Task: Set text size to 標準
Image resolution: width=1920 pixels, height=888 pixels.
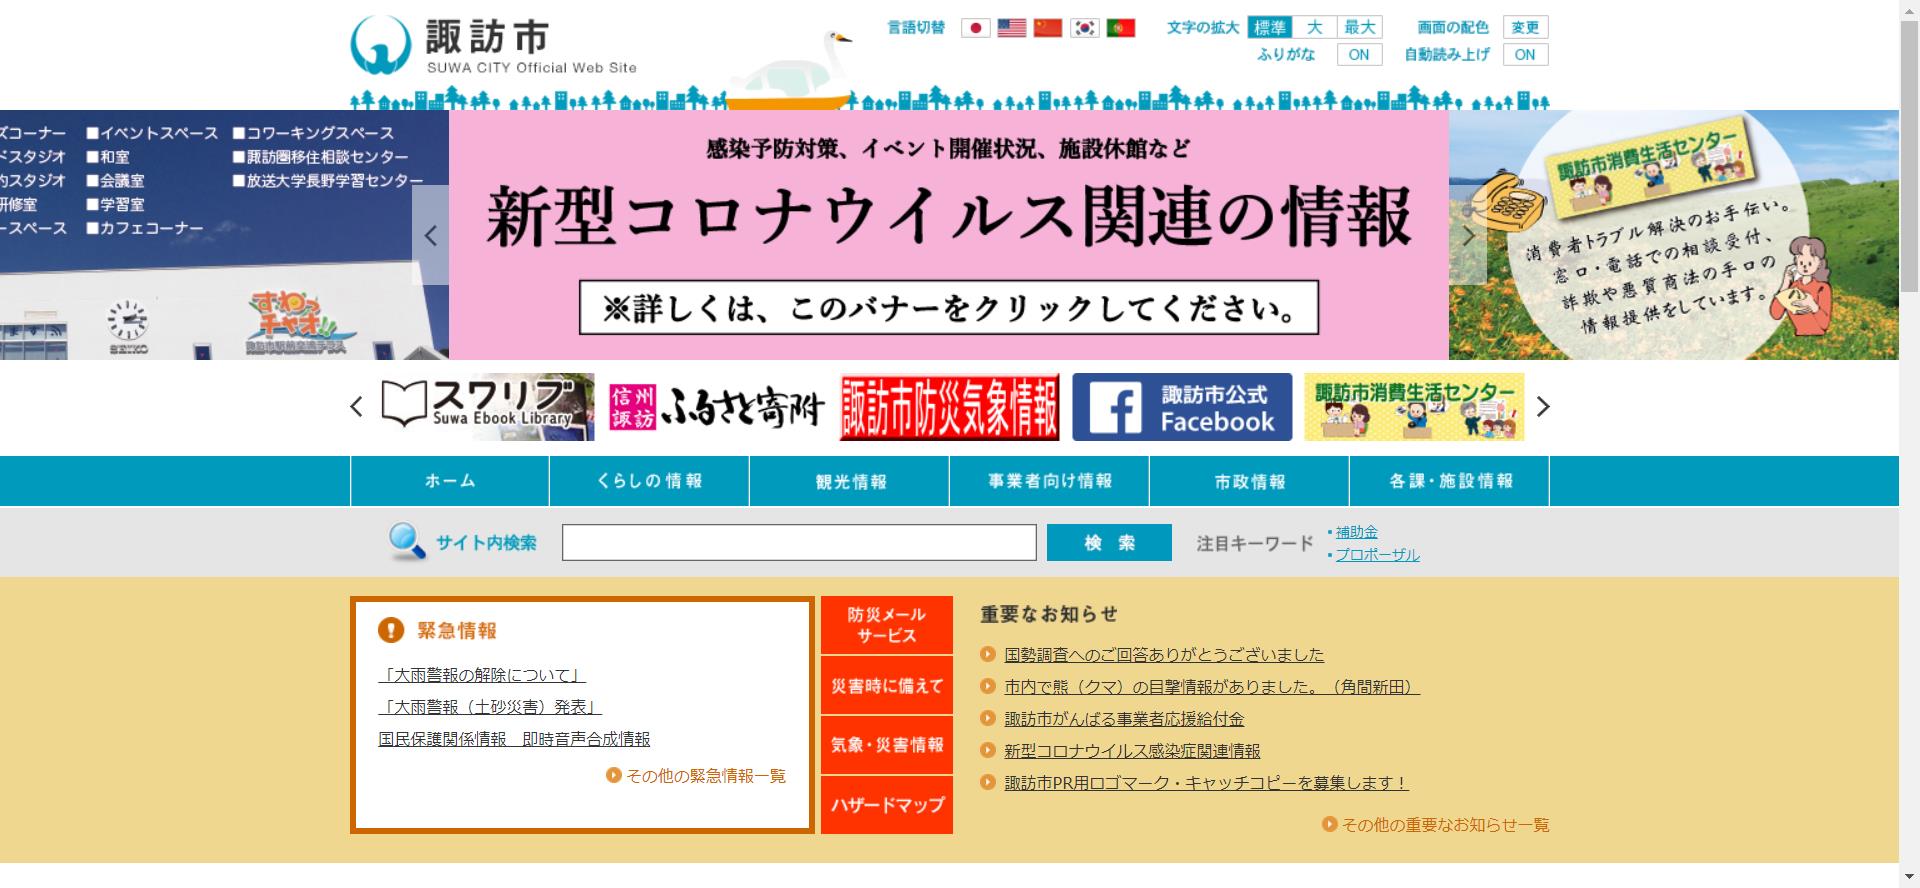Action: point(1270,28)
